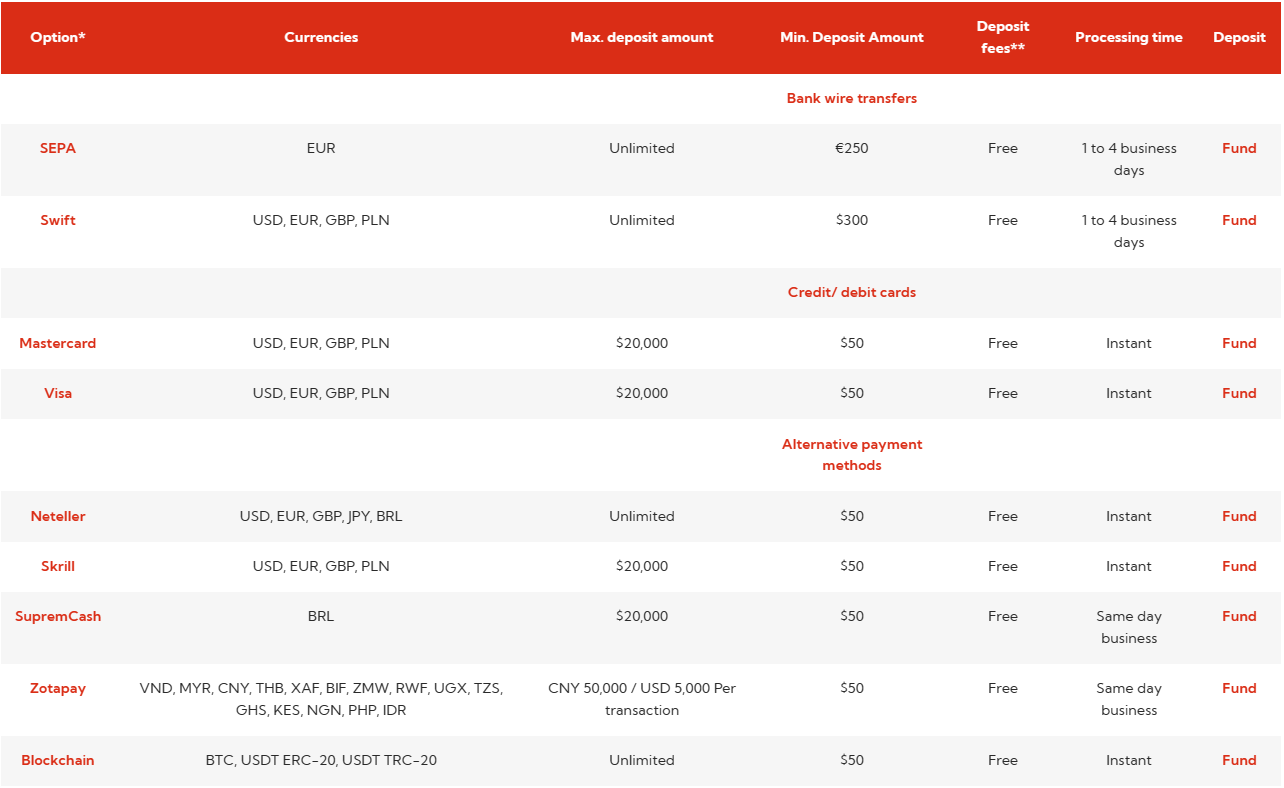Select the $50 cell in Blockchain row

(852, 760)
